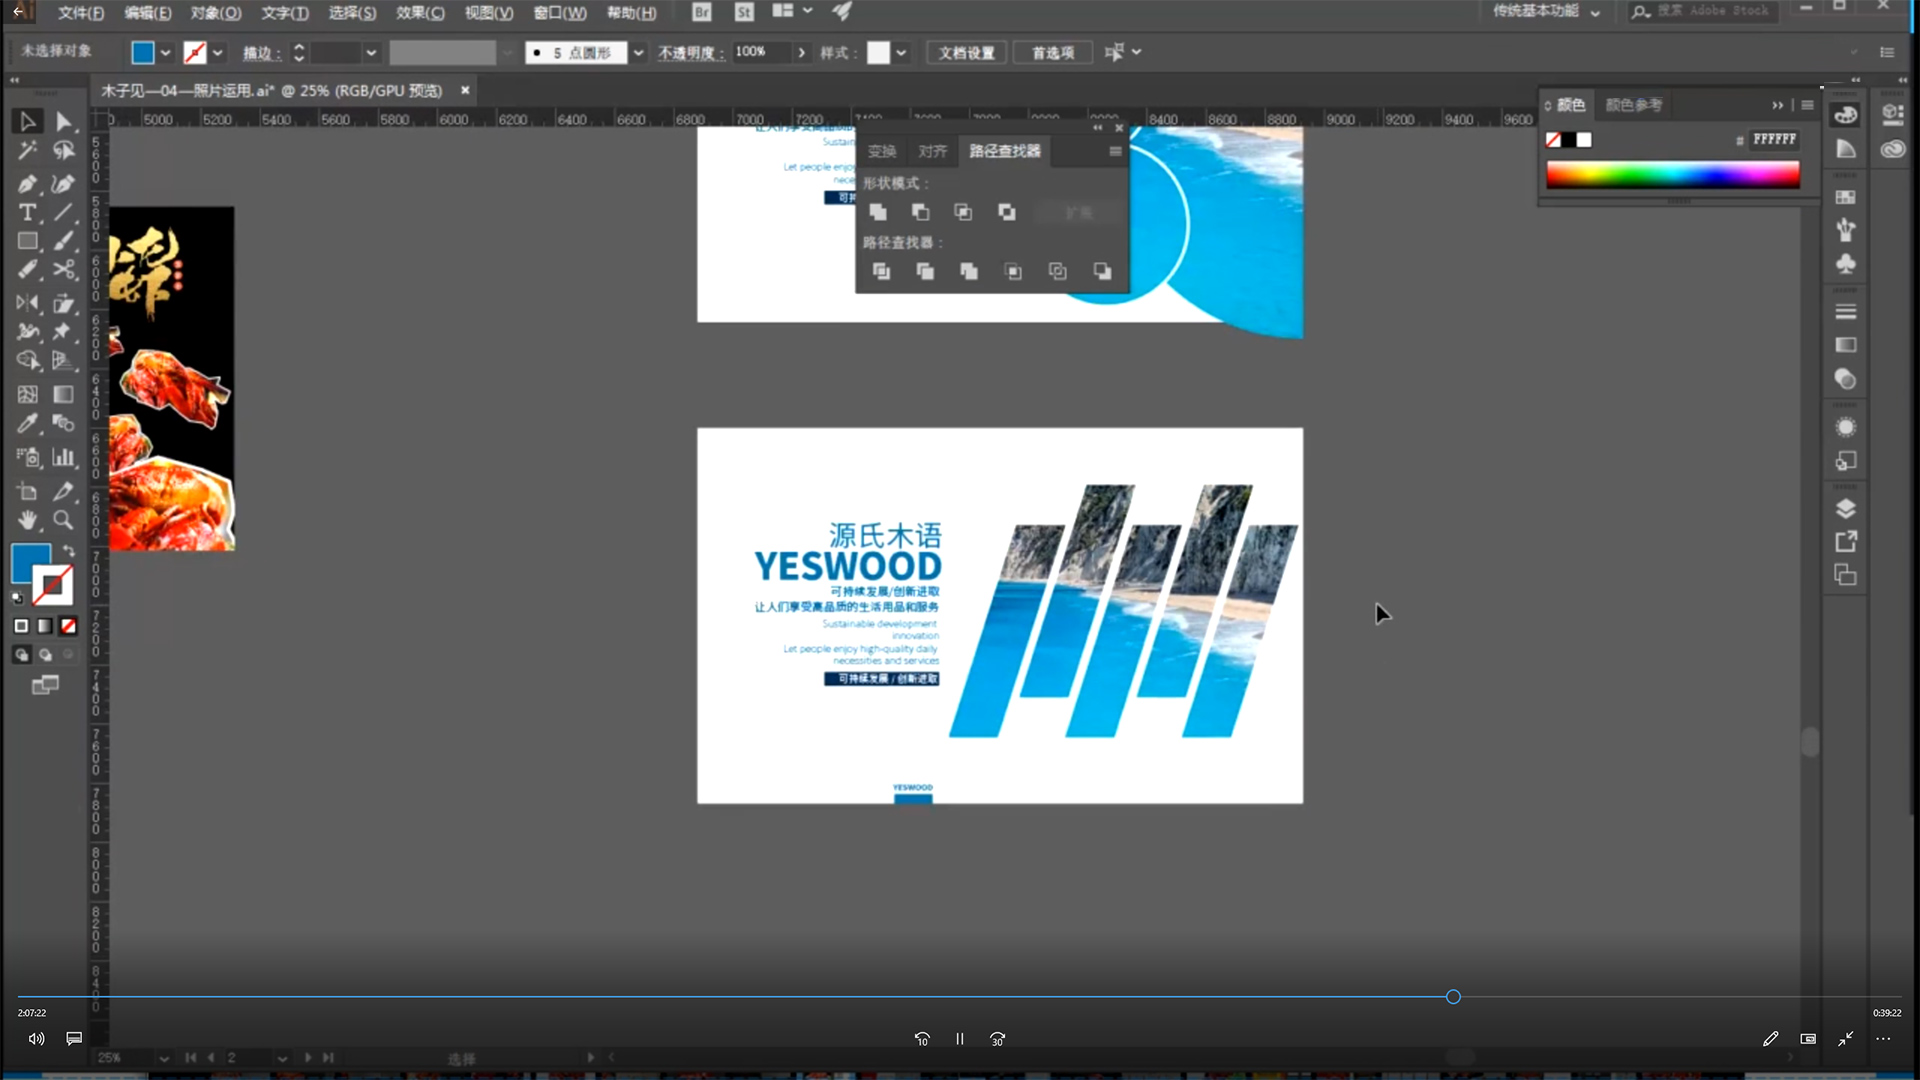Click the video progress scrubber handle

[x=1453, y=997]
